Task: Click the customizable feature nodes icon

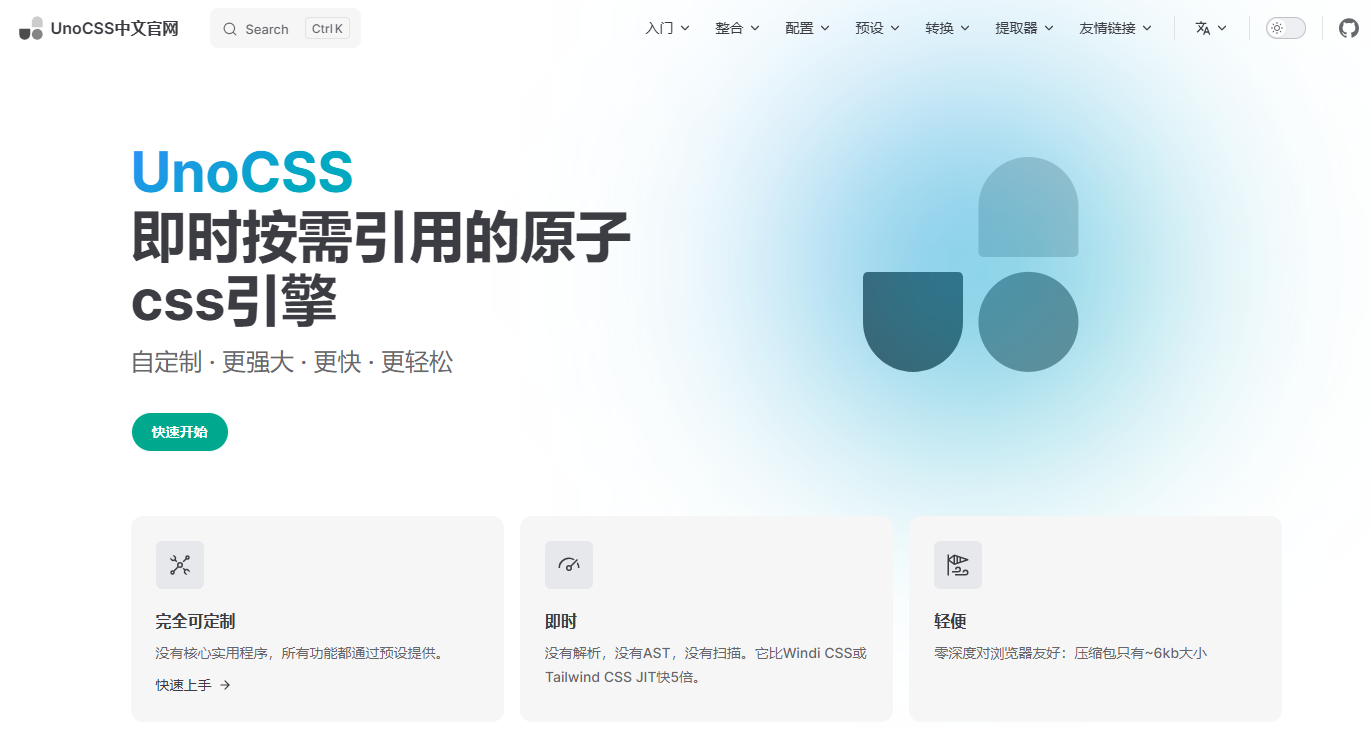Action: [x=180, y=565]
